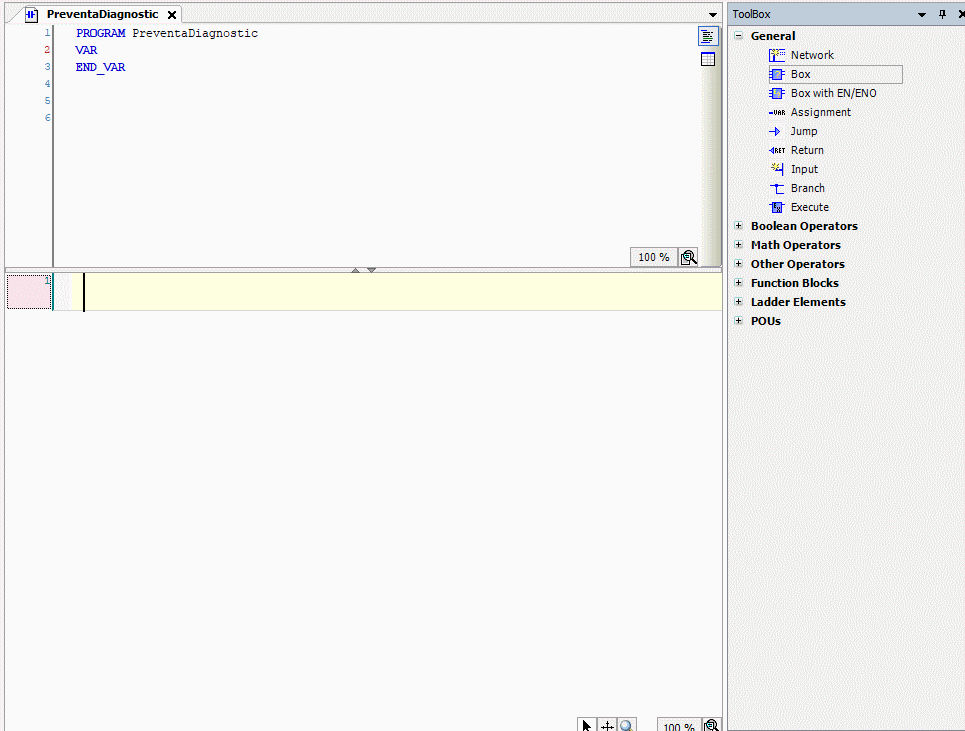Select the PreventaDiagnostic editor tab
The image size is (965, 731).
(101, 15)
